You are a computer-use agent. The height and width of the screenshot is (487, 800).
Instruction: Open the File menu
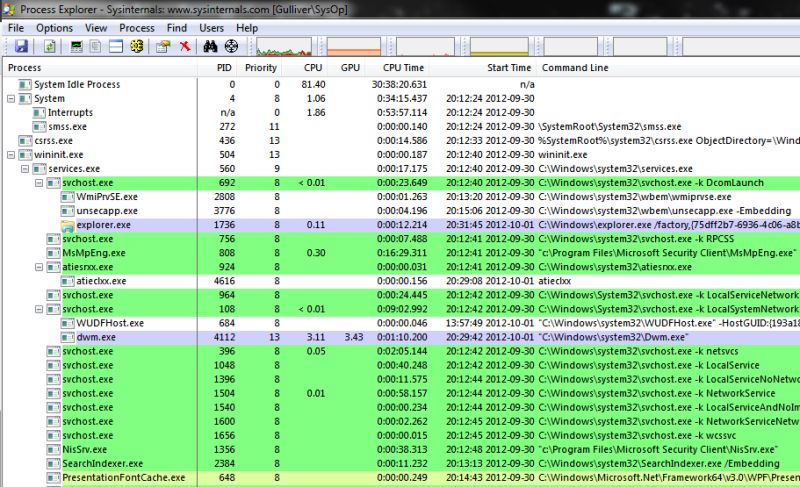point(16,28)
